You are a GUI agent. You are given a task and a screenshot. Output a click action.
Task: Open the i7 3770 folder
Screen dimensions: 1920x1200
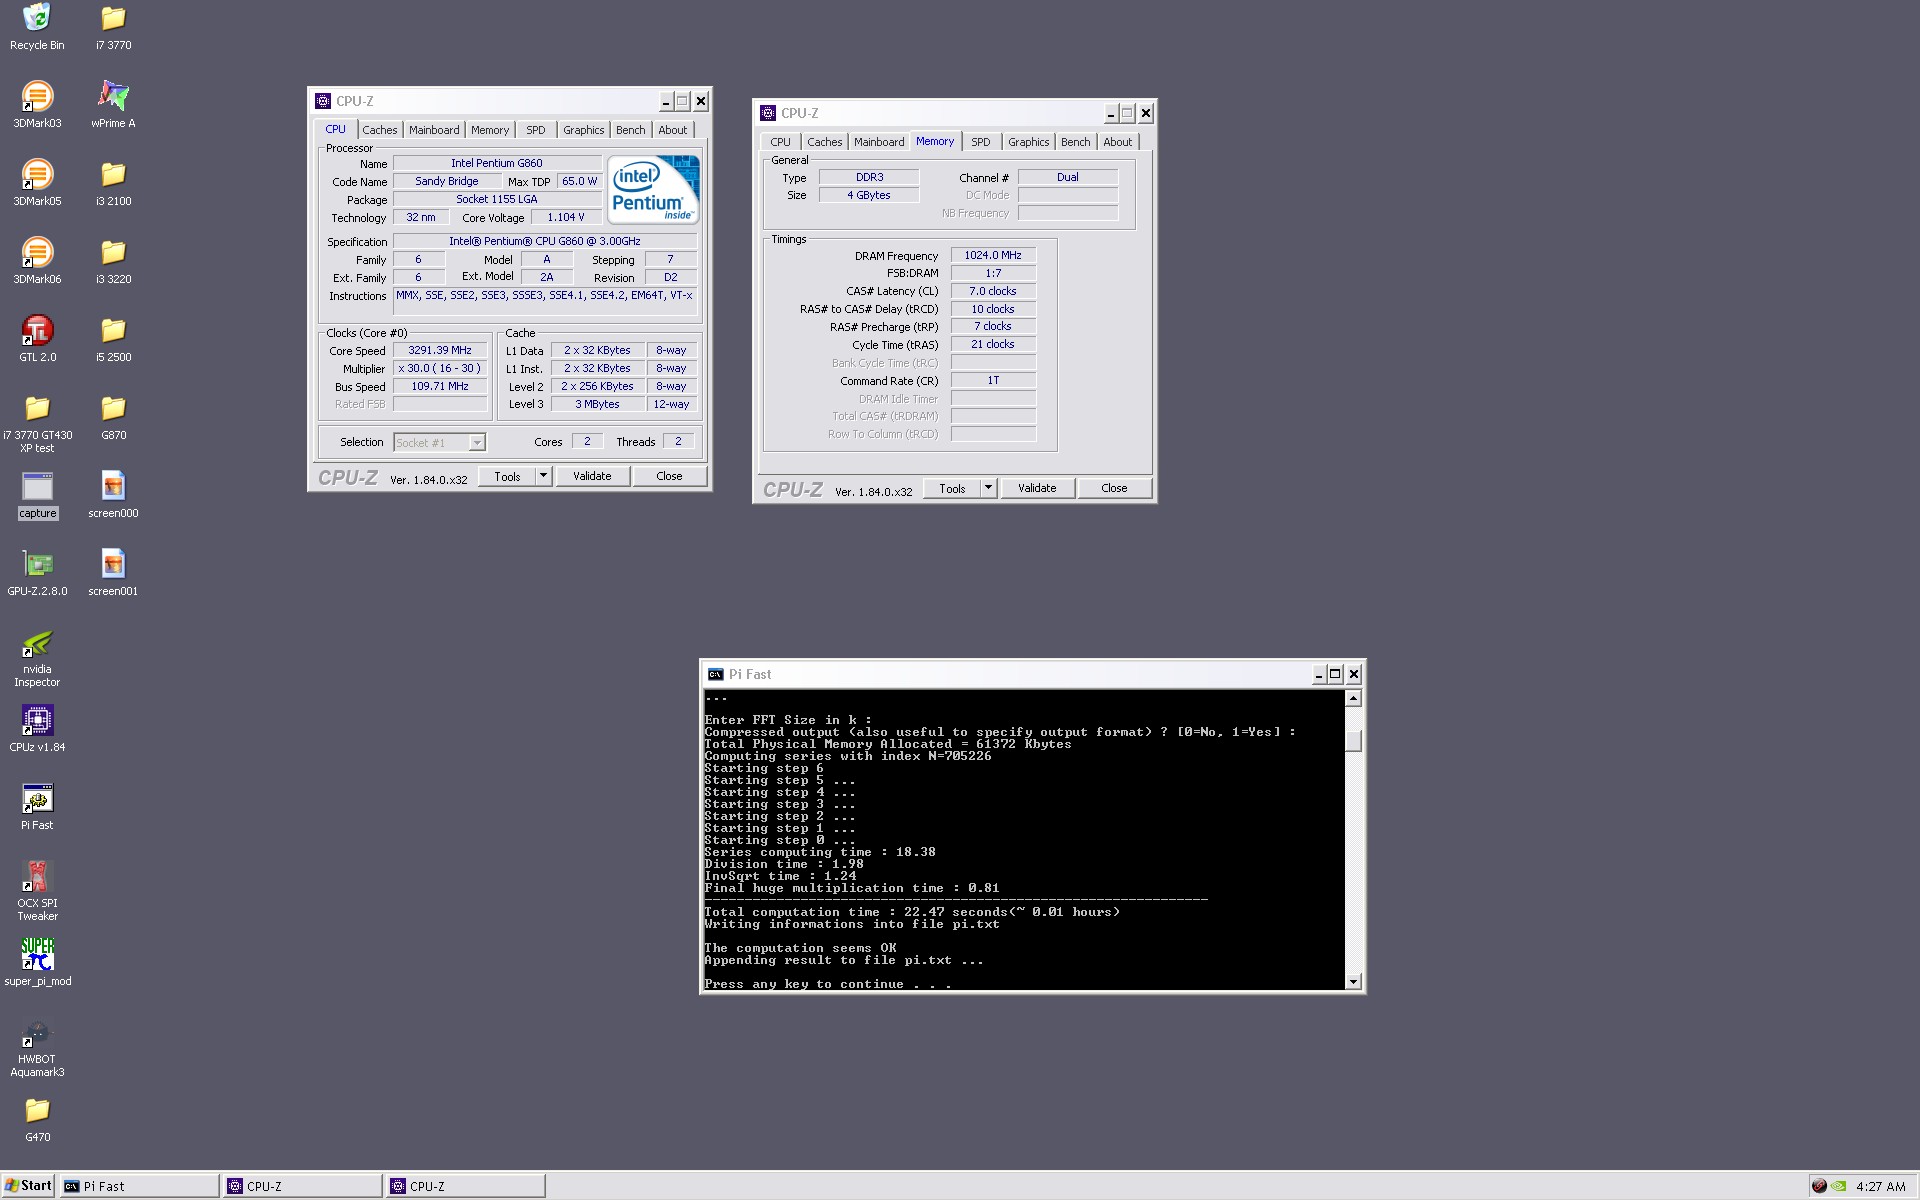[x=113, y=26]
